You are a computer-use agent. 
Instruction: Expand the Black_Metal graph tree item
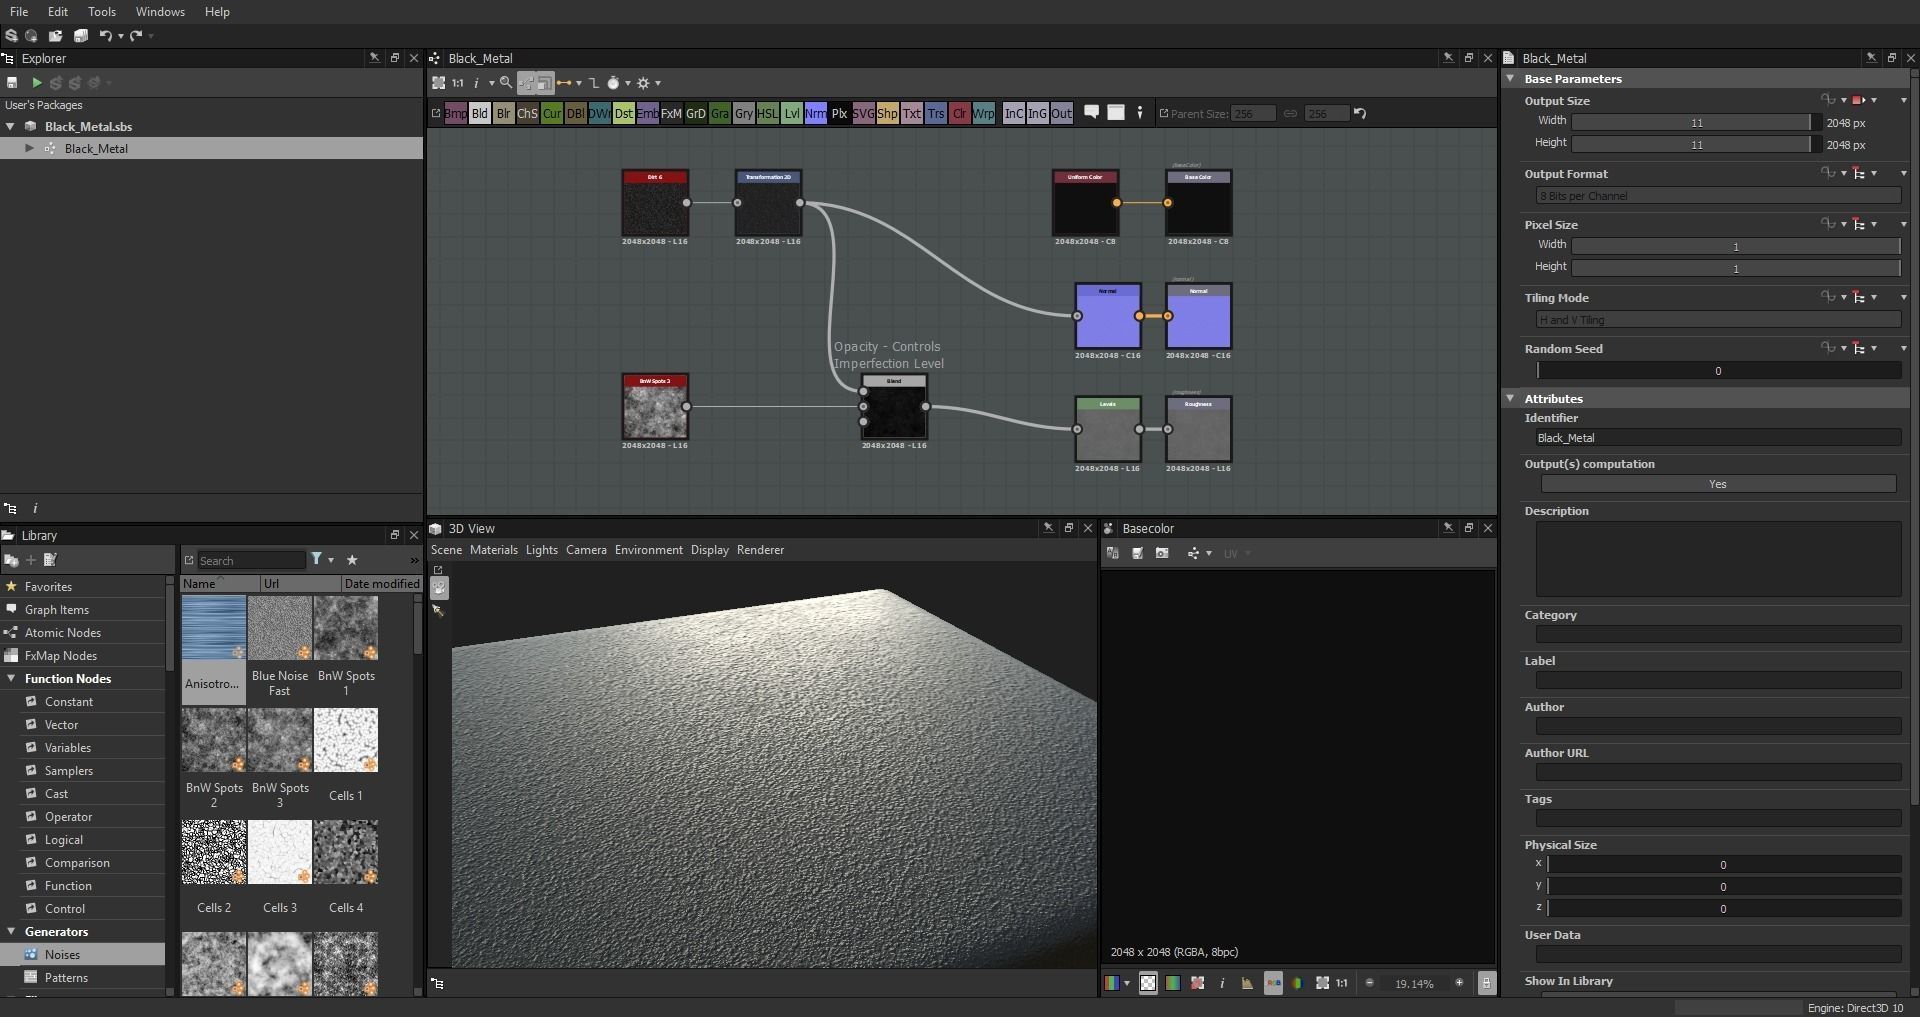29,148
